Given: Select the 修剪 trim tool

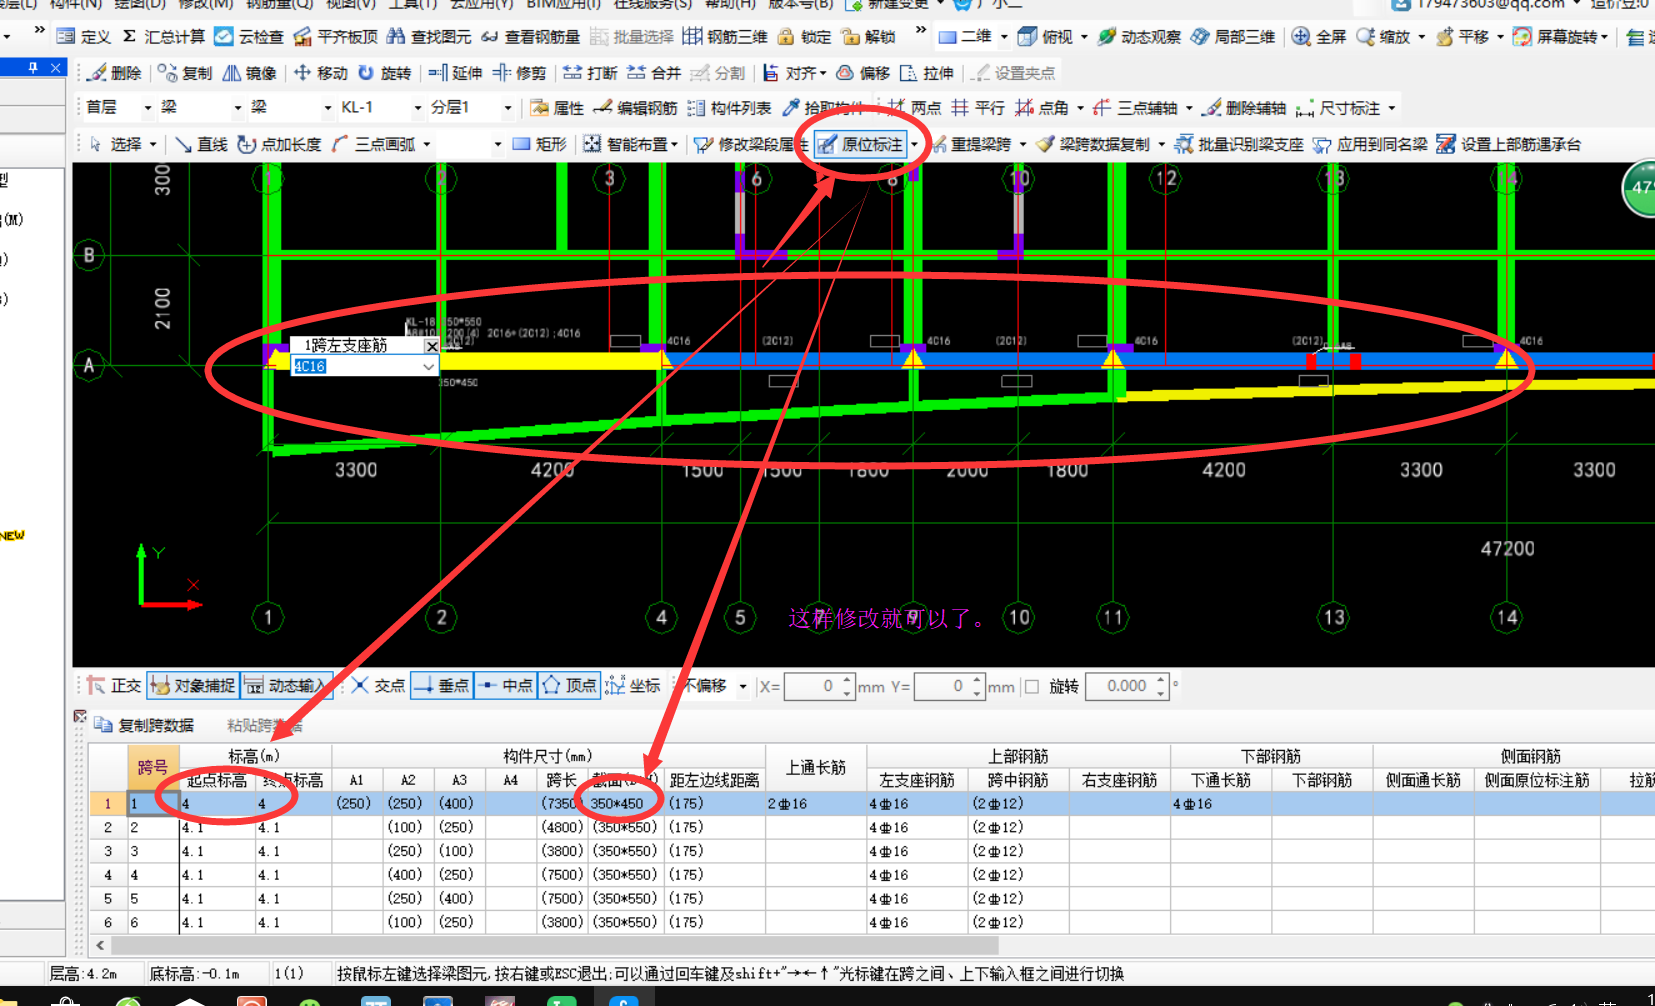Looking at the screenshot, I should pos(520,73).
